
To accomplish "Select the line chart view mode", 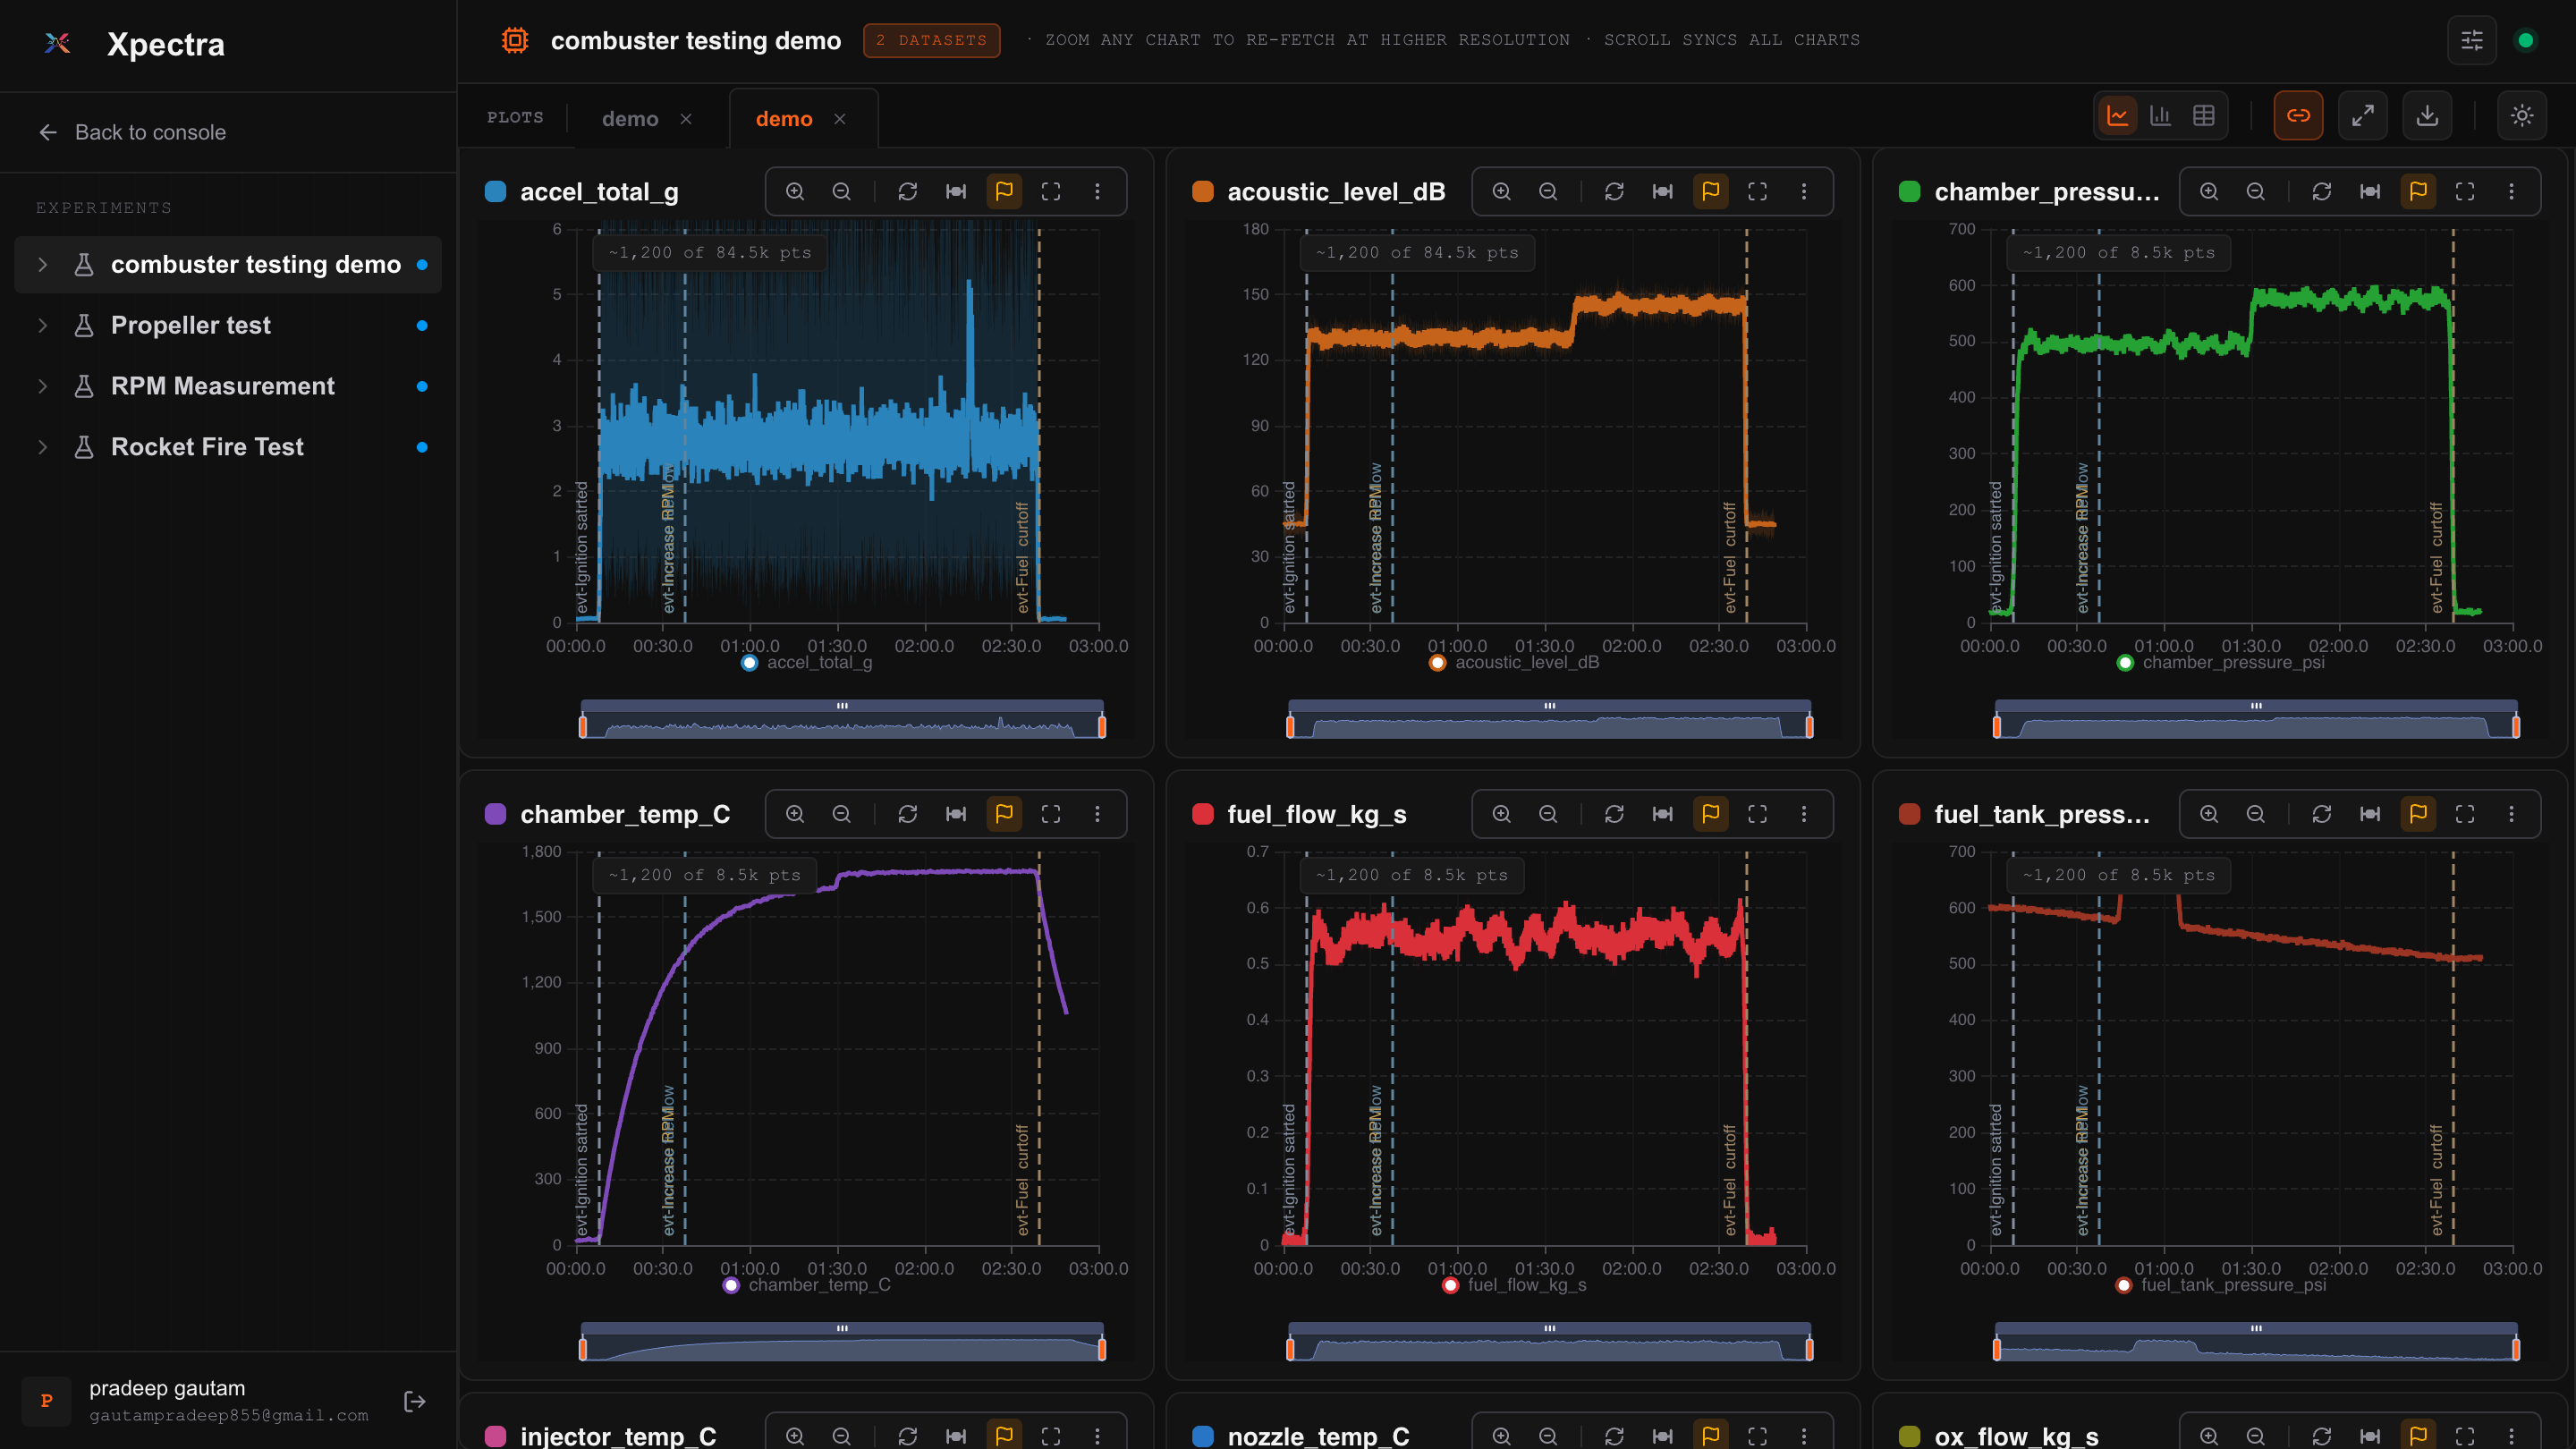I will point(2117,116).
